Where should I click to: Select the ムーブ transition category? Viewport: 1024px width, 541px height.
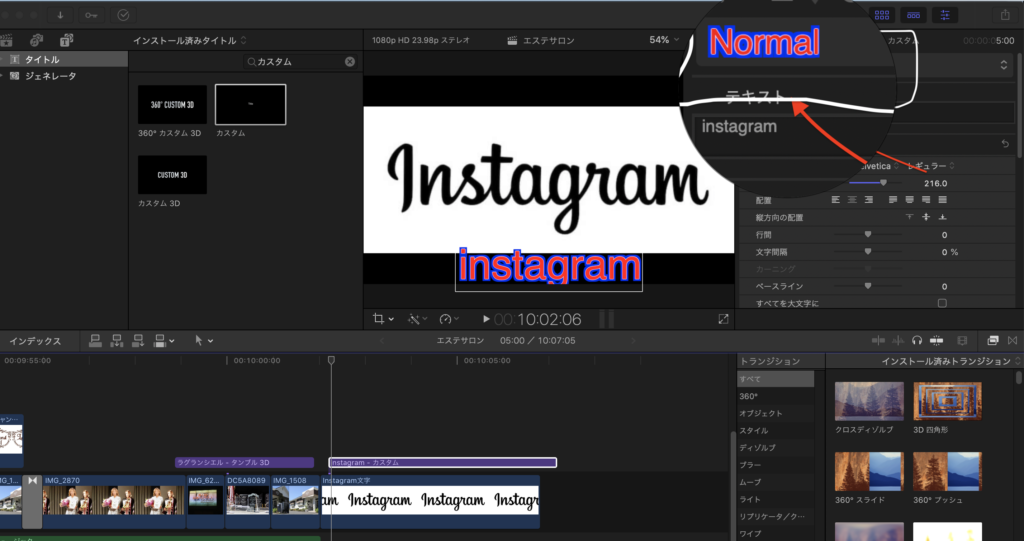coord(776,482)
